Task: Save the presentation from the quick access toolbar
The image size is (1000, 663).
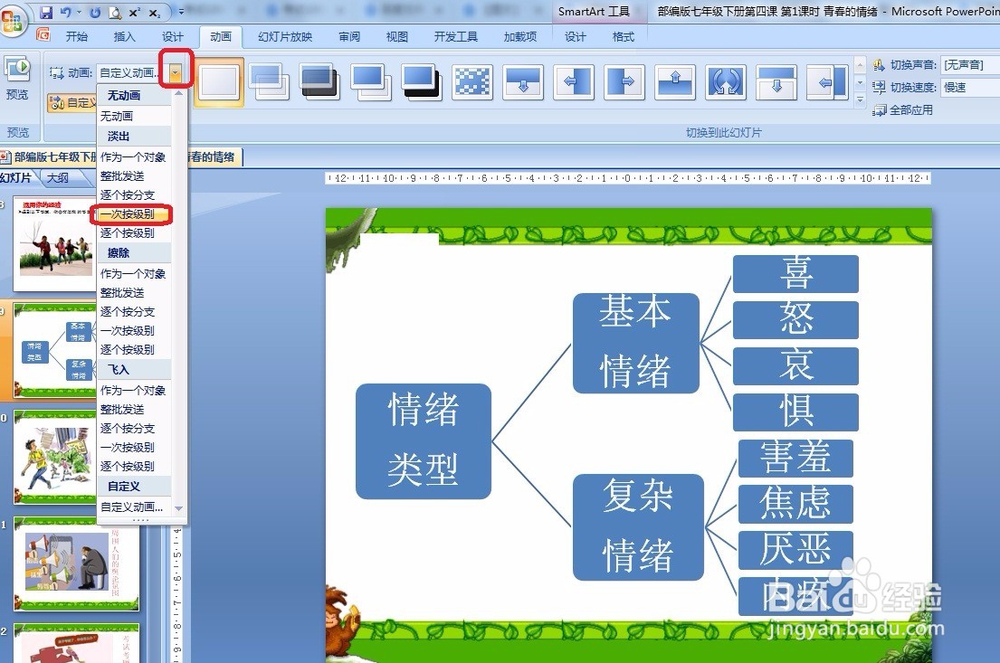Action: tap(46, 12)
